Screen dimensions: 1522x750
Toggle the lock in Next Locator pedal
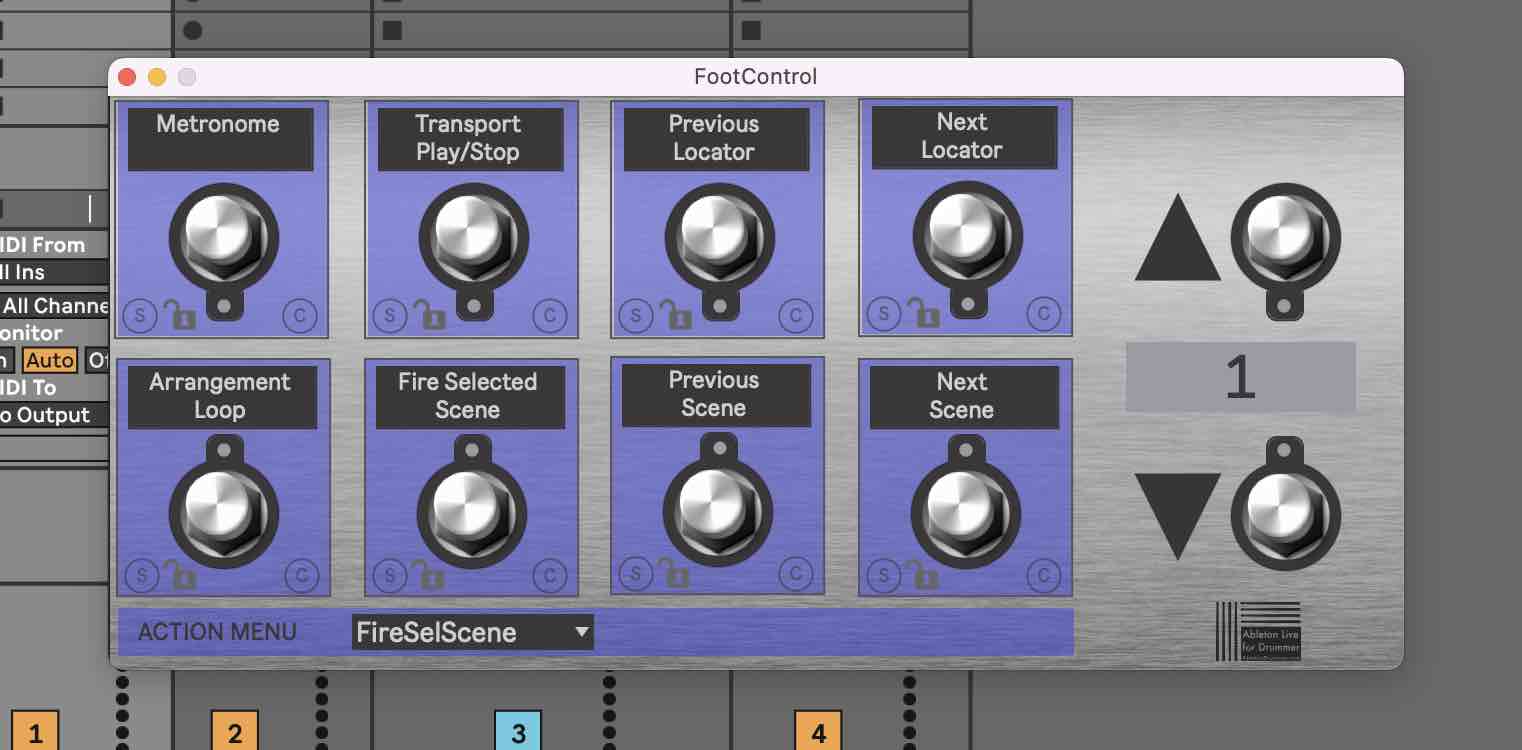[x=923, y=312]
